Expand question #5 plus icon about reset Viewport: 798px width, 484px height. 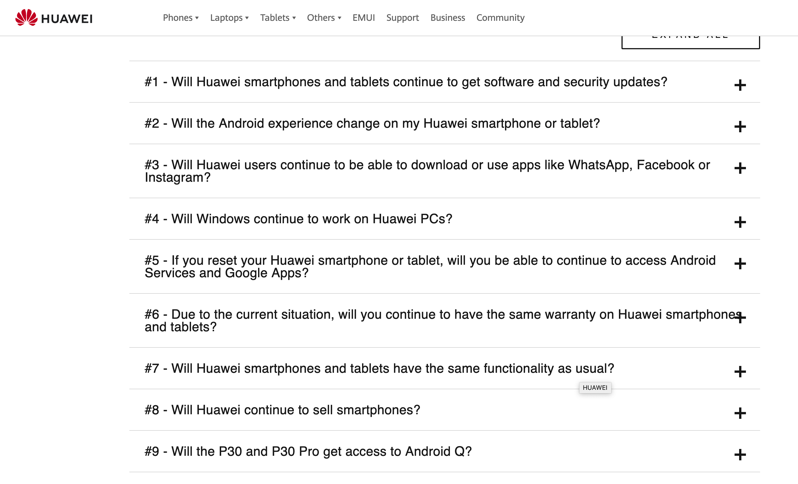pyautogui.click(x=740, y=264)
